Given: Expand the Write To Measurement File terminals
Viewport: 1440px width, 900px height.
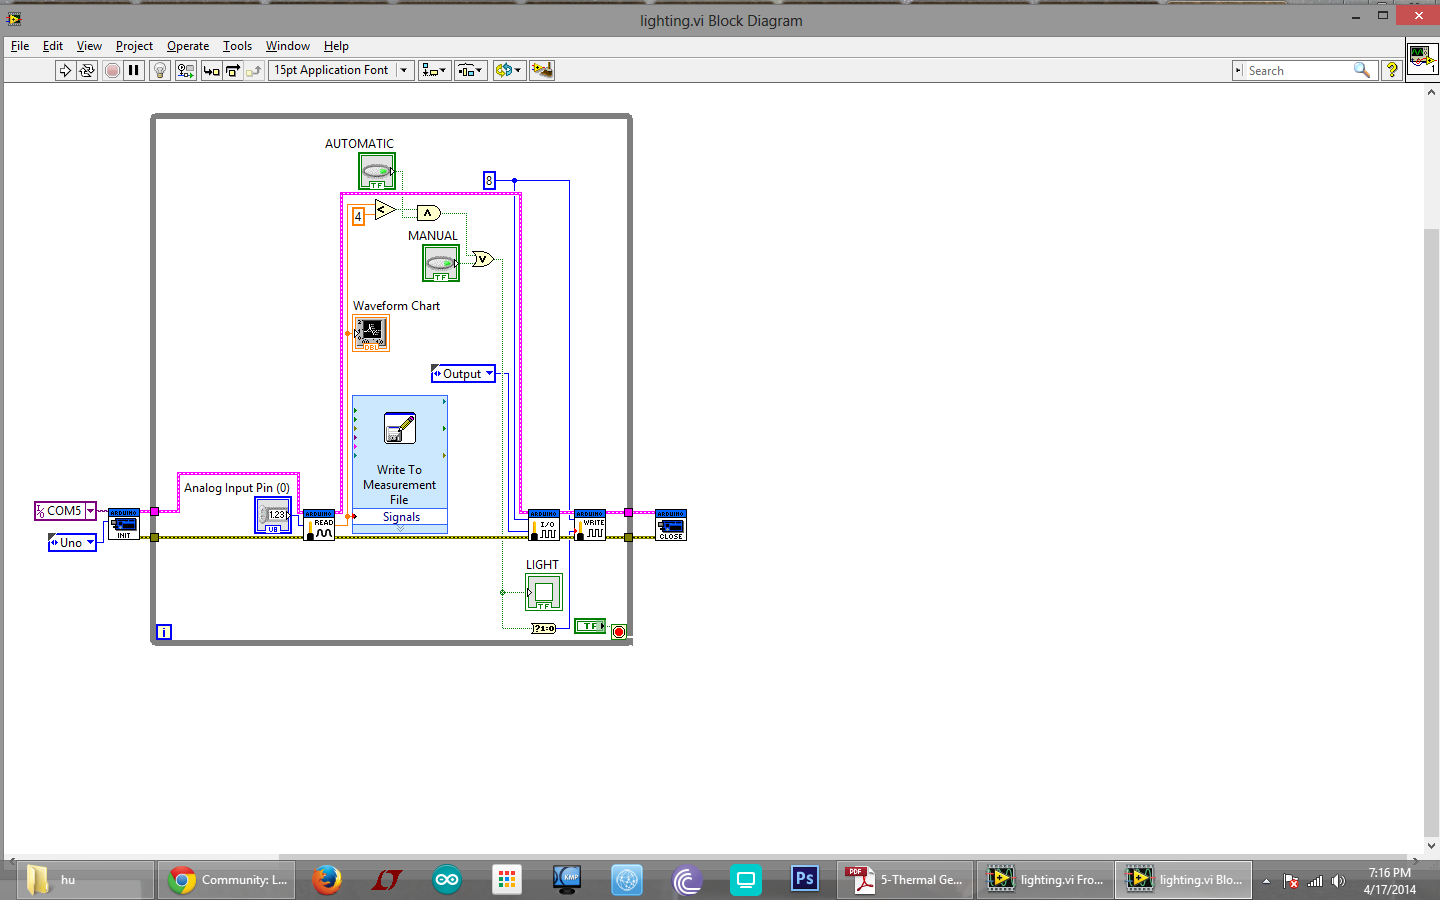Looking at the screenshot, I should [x=400, y=528].
